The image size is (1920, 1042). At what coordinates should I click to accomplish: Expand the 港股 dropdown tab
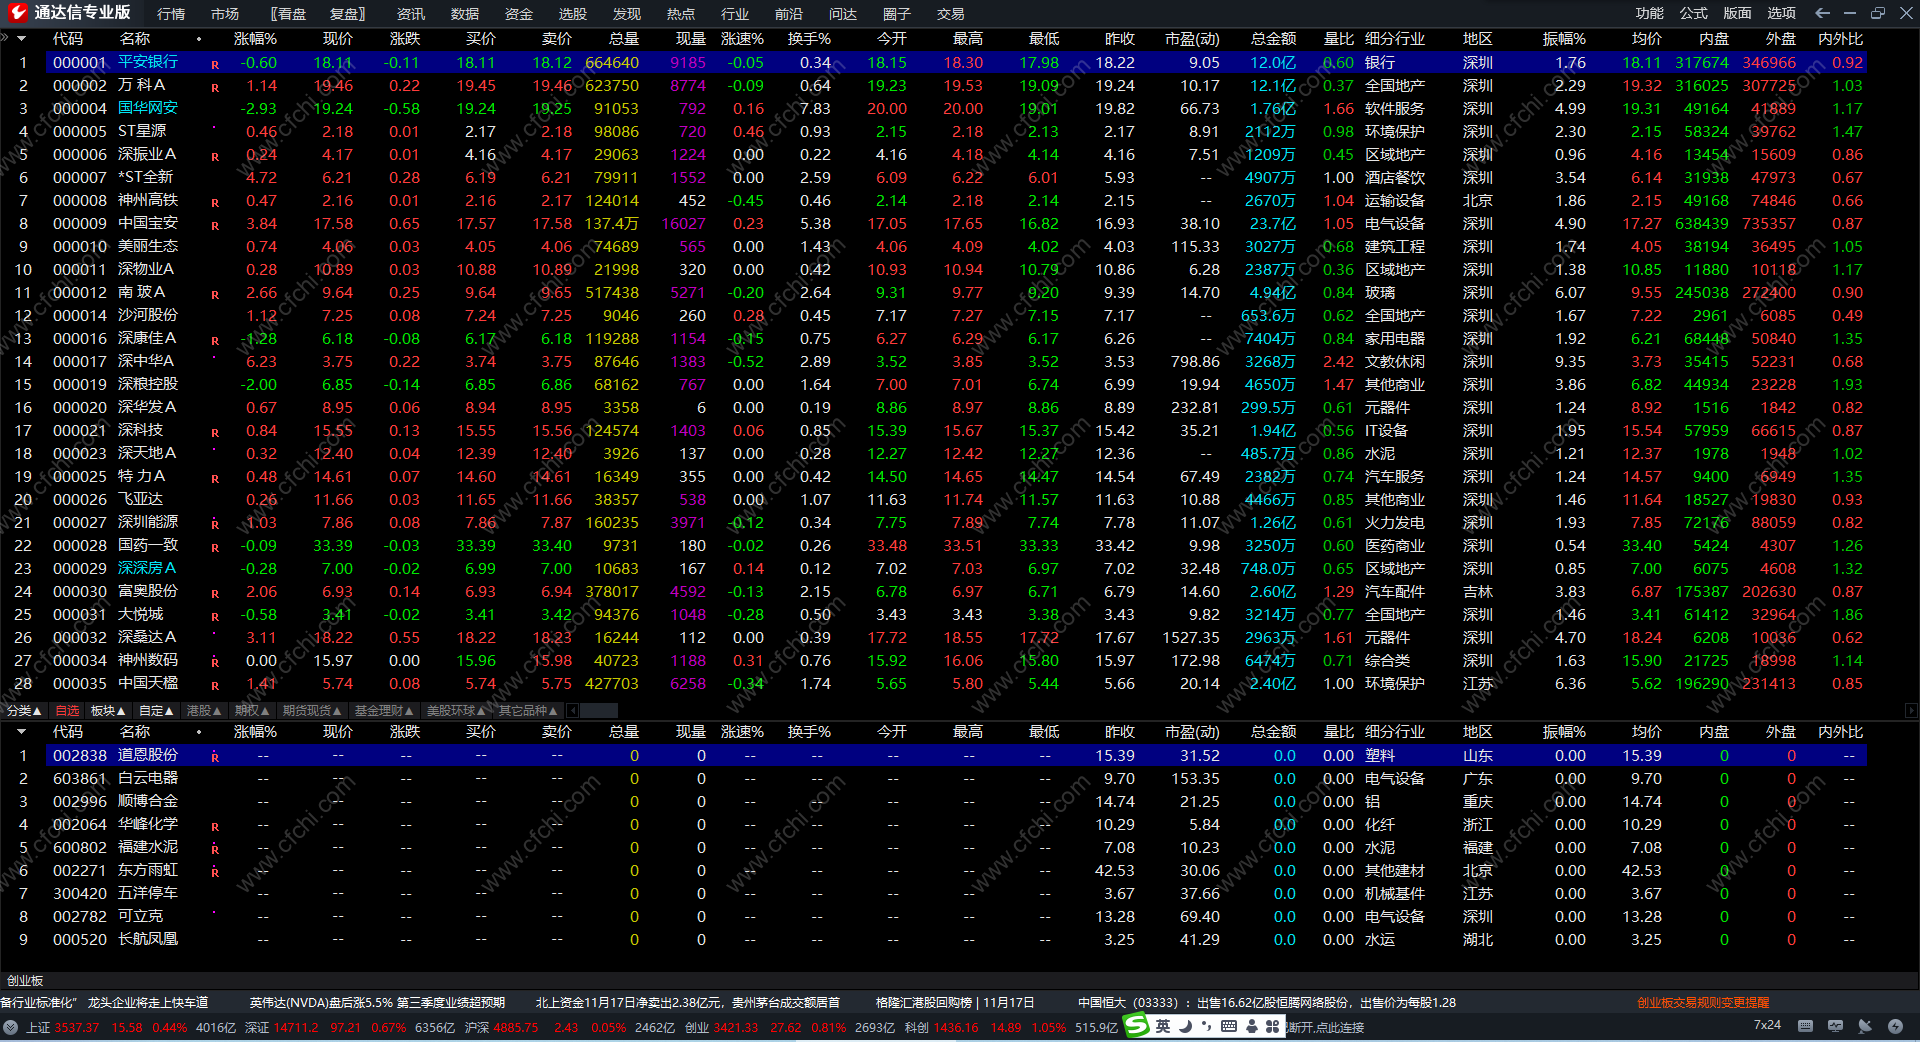[204, 711]
